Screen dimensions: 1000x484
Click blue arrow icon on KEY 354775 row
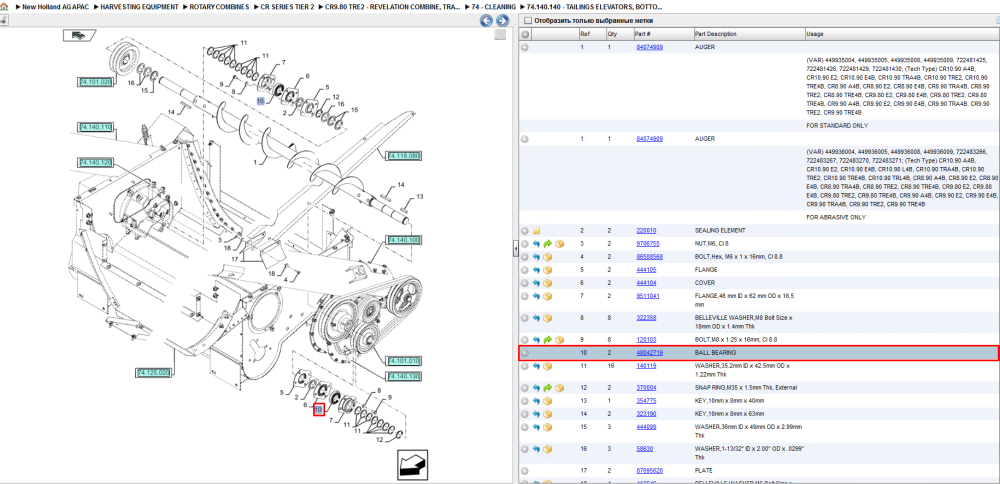[x=536, y=401]
